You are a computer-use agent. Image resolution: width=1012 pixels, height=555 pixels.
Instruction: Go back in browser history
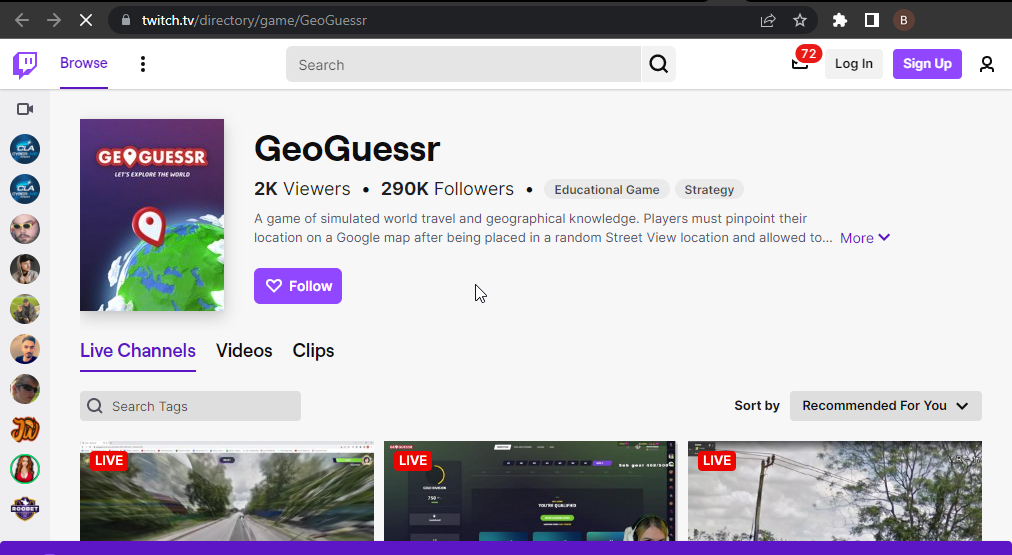(22, 20)
